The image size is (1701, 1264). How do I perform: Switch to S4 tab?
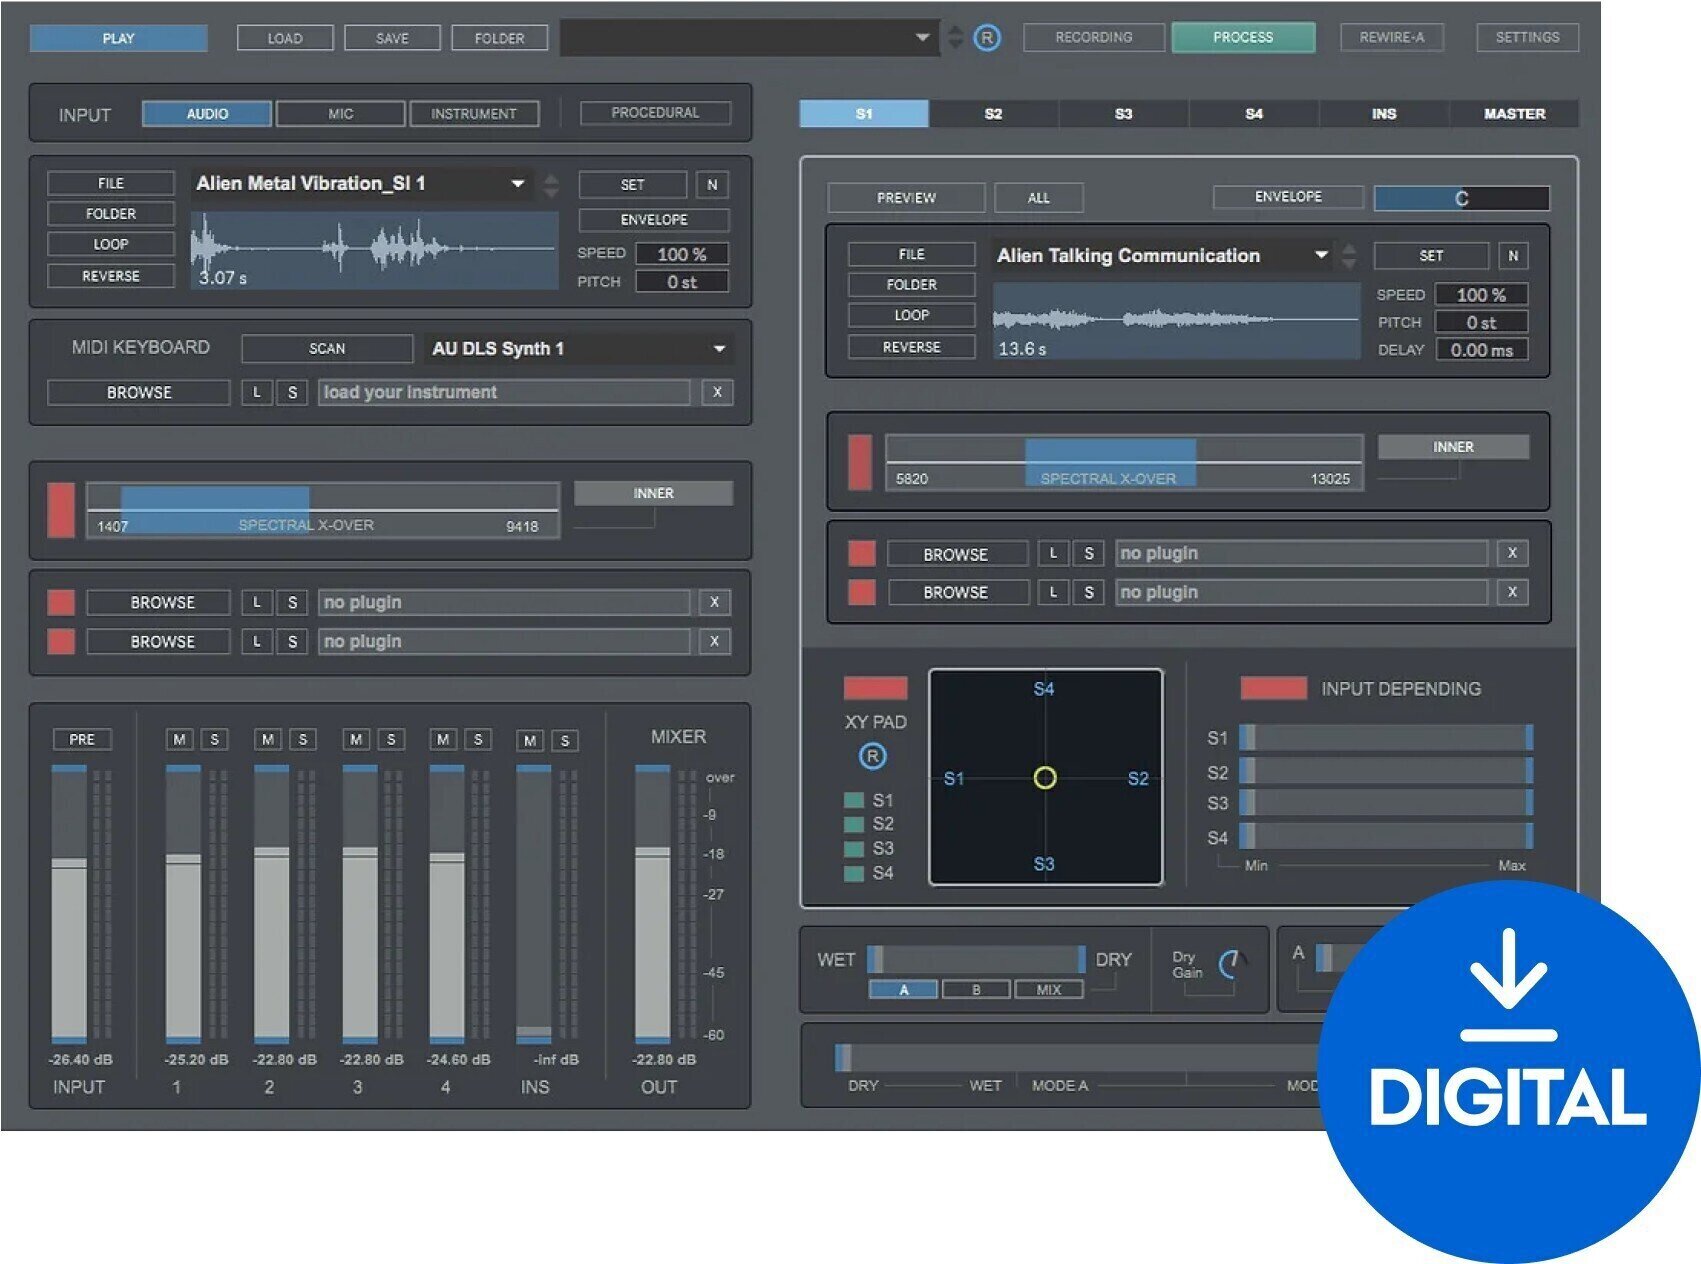[1253, 114]
